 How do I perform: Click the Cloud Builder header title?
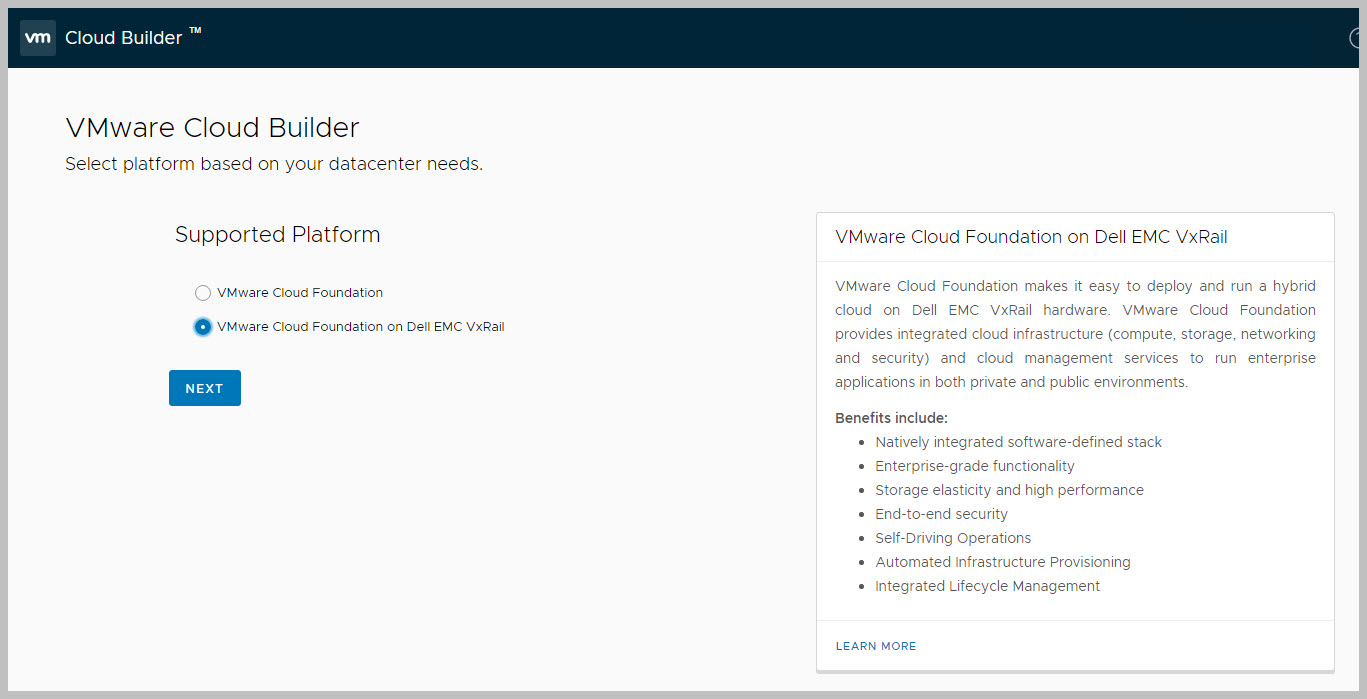[124, 38]
